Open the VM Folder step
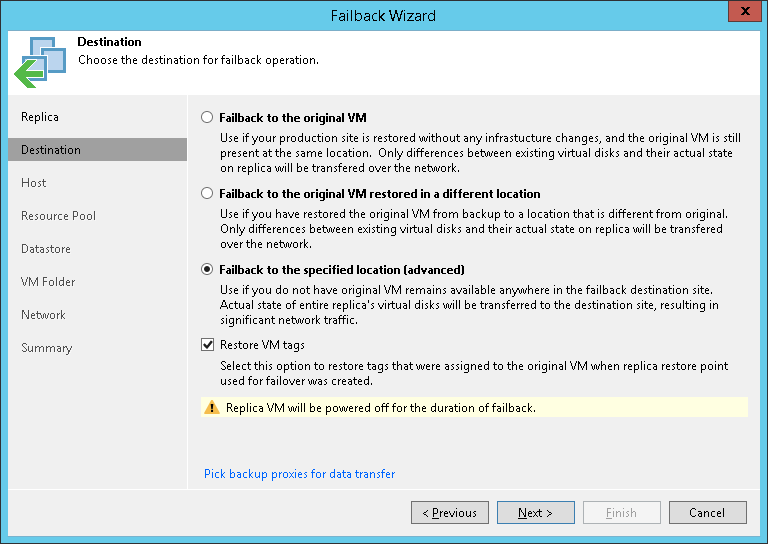The image size is (768, 544). pyautogui.click(x=48, y=282)
